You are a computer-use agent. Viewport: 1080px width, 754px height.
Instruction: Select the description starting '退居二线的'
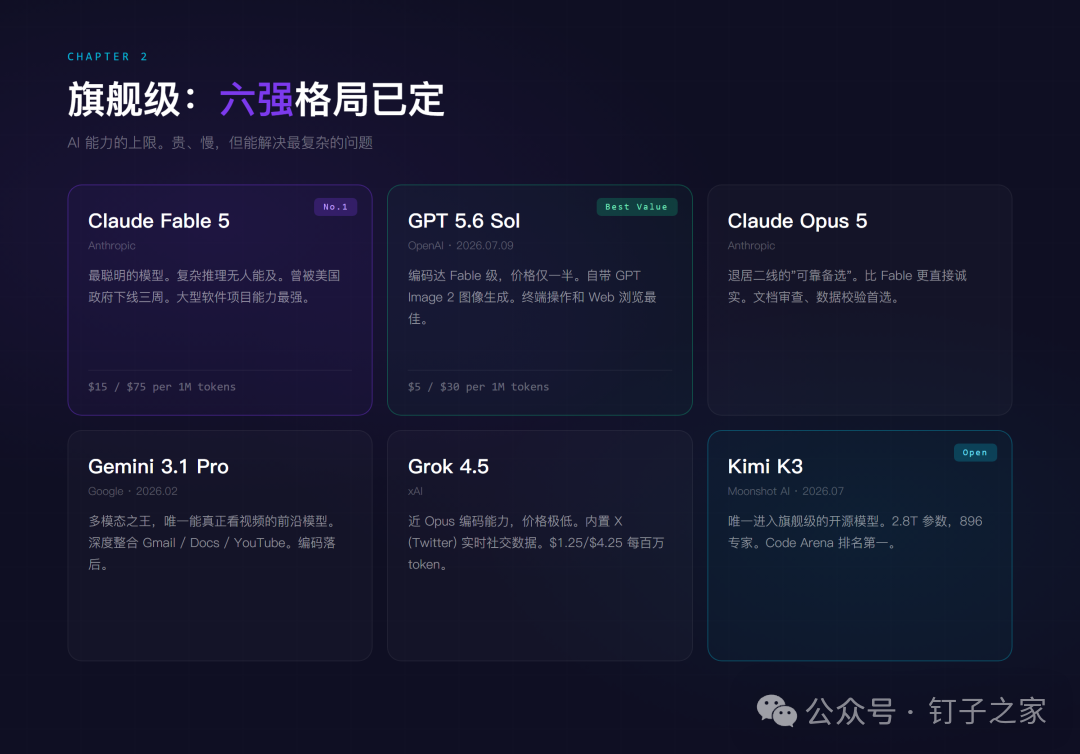coord(847,286)
